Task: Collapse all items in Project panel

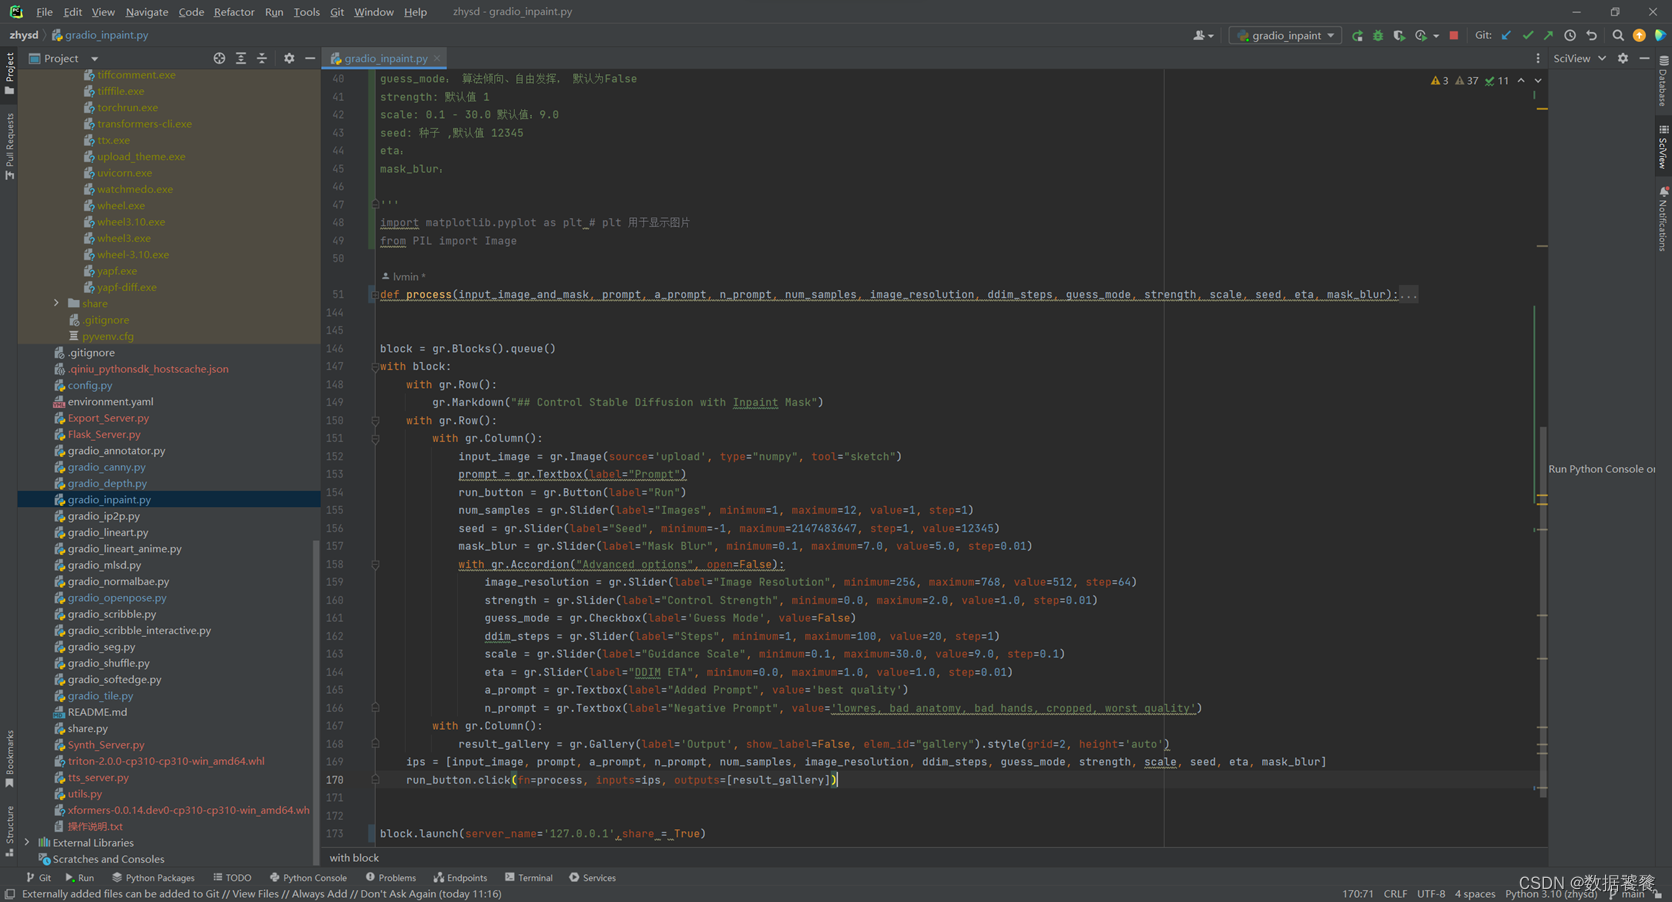Action: point(262,59)
